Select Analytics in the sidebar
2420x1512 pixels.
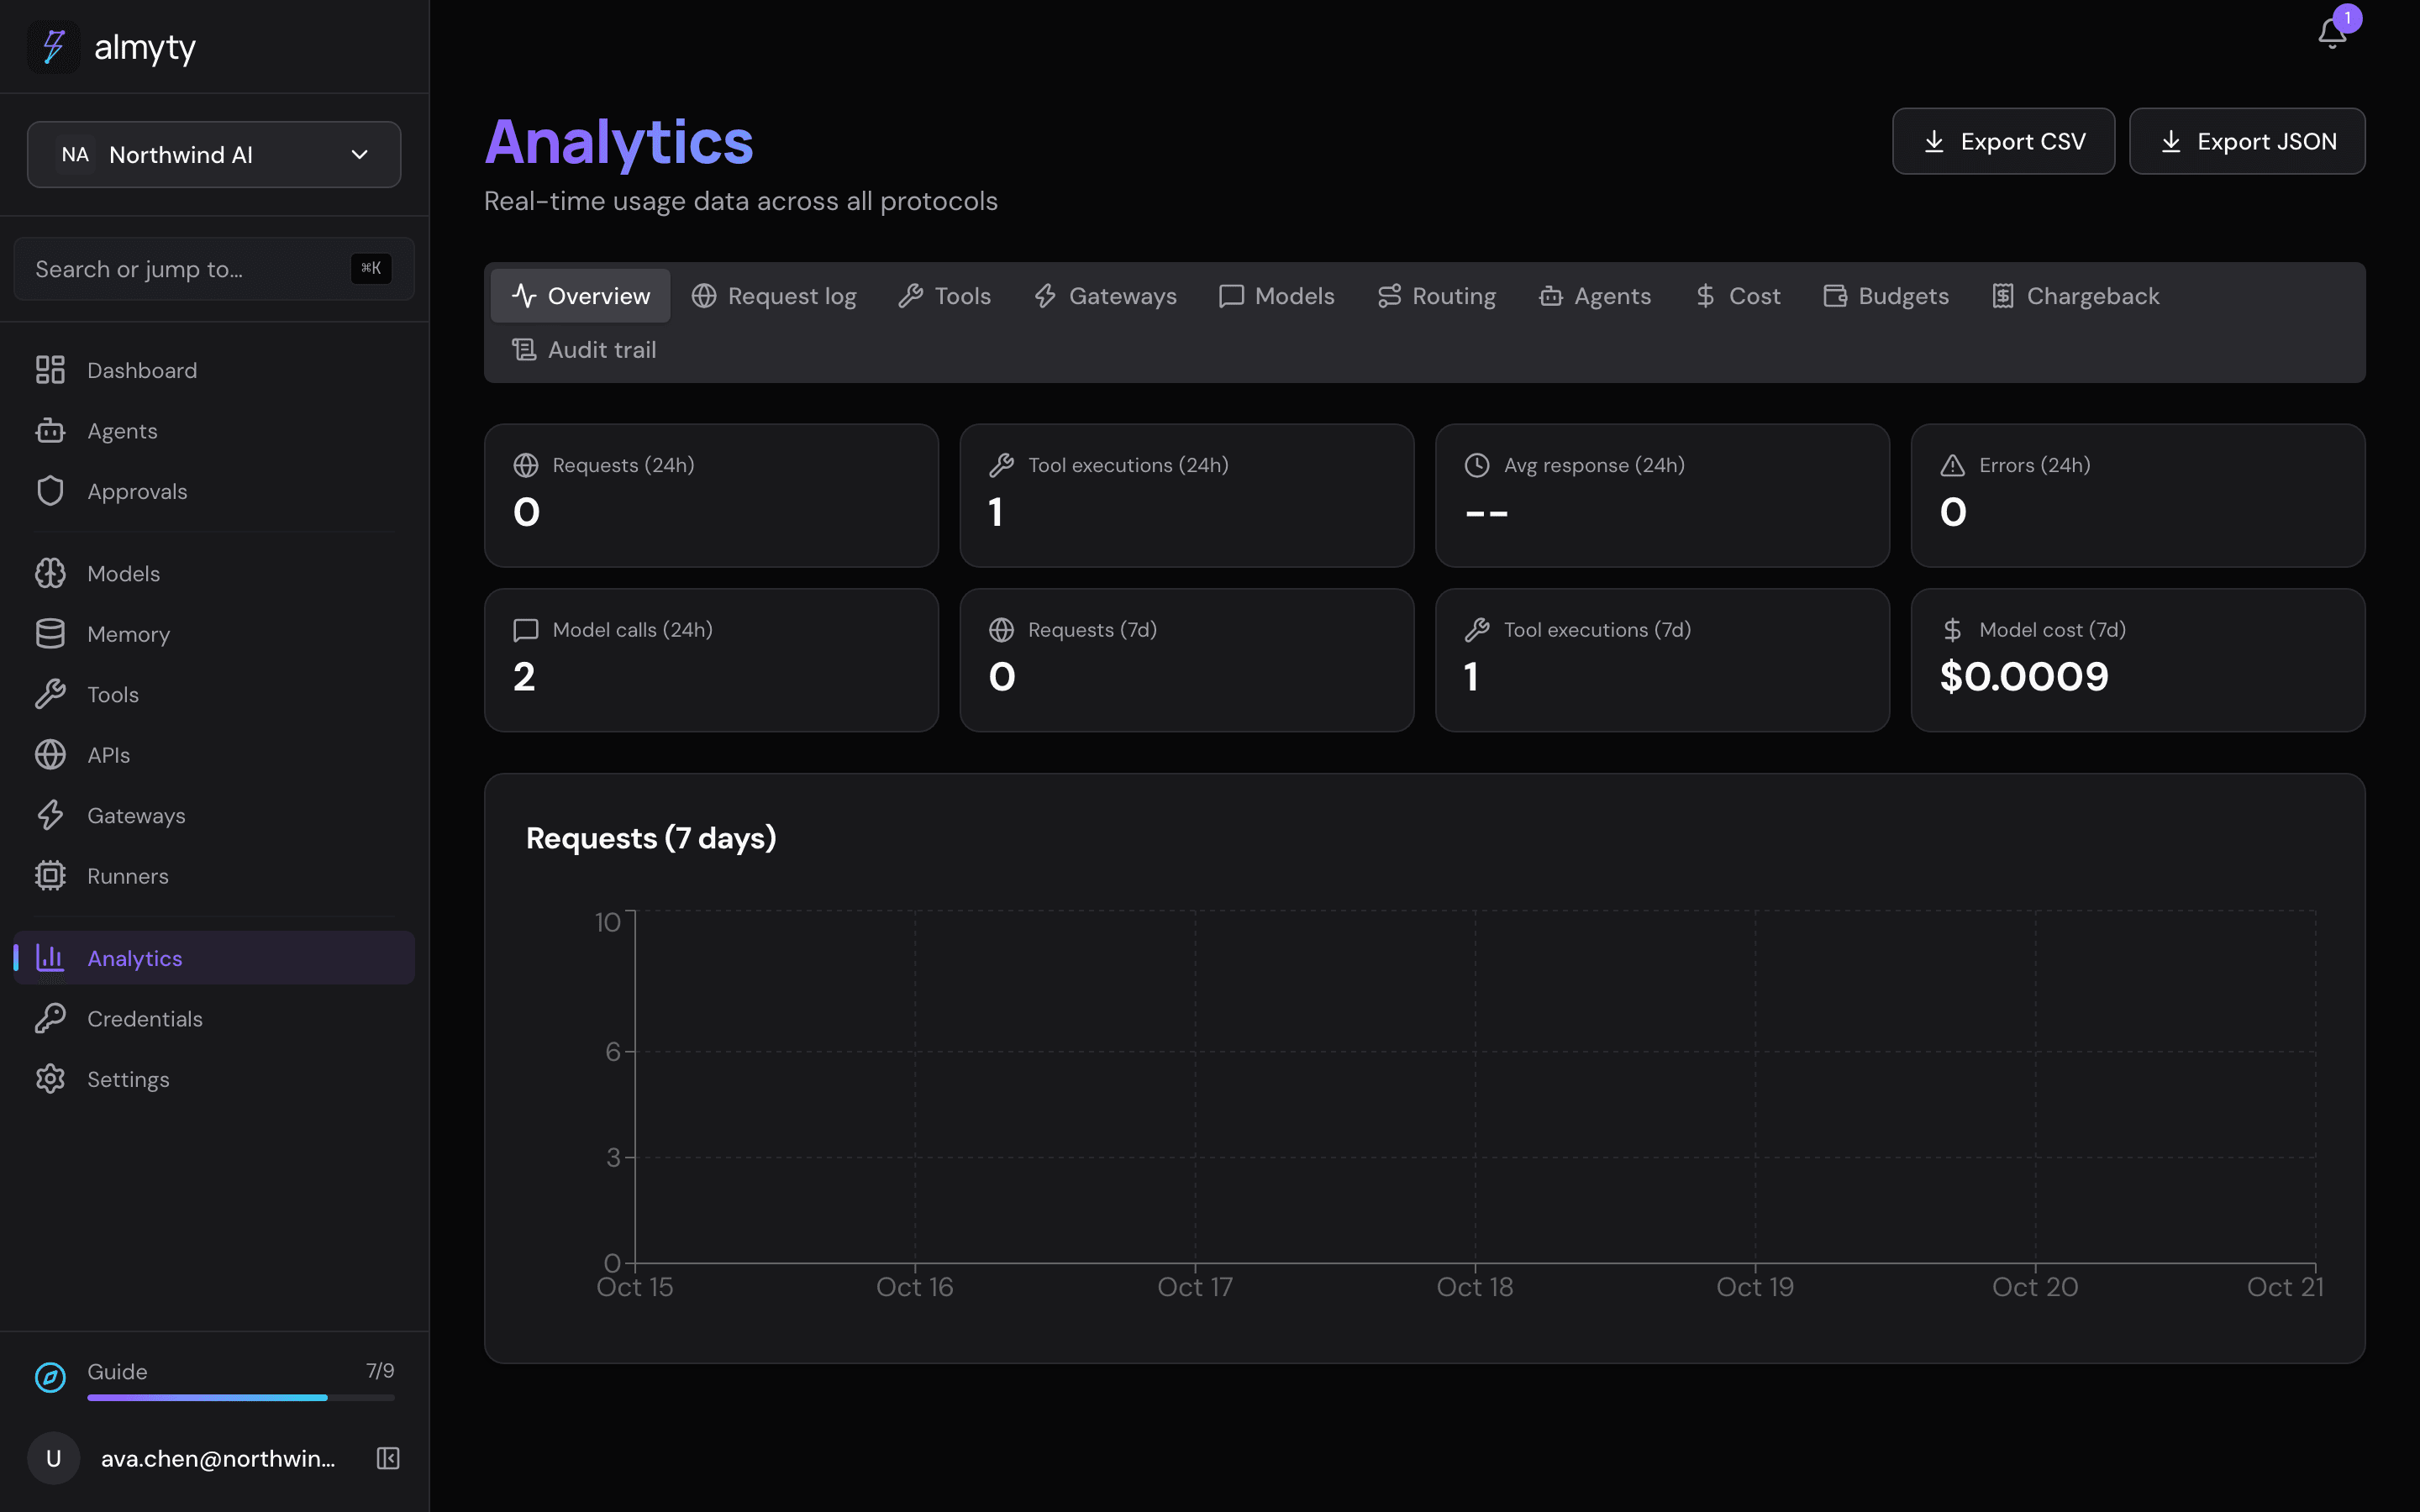214,958
